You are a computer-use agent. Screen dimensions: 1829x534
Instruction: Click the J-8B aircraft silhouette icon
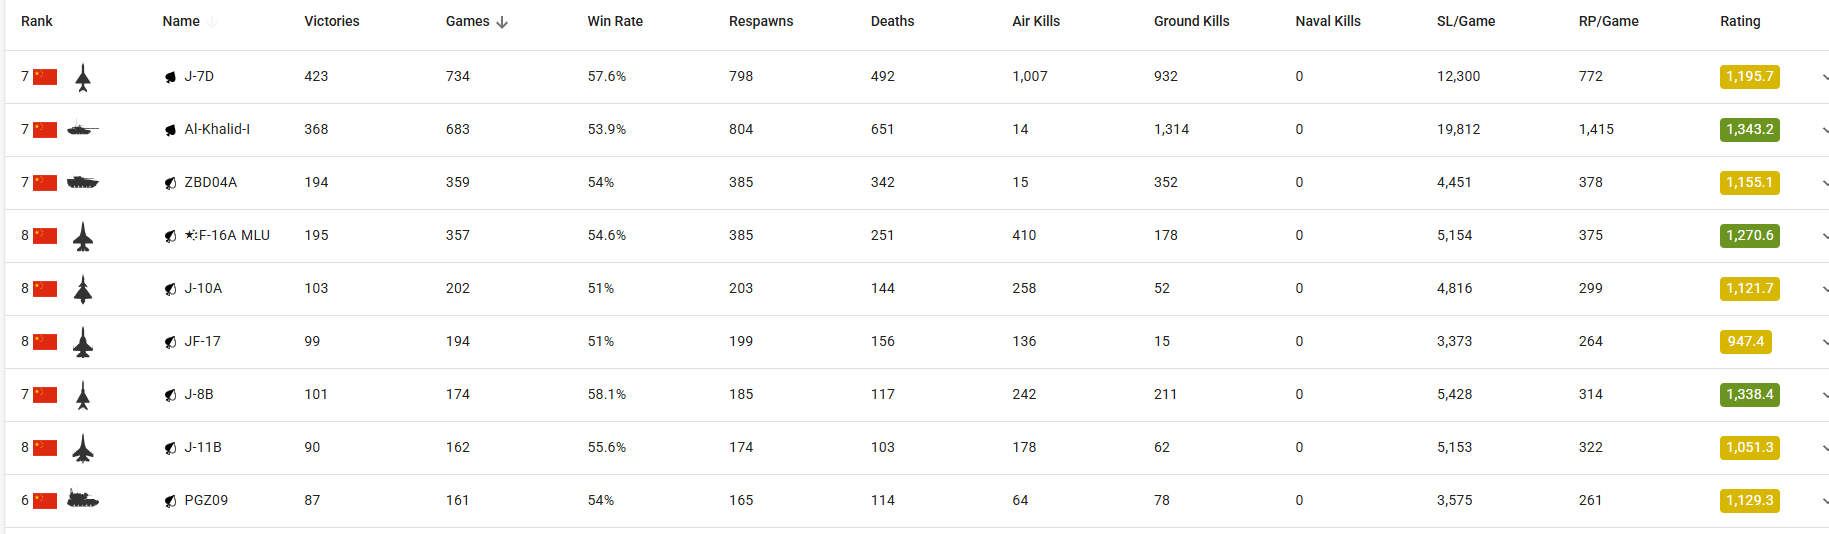pyautogui.click(x=83, y=396)
